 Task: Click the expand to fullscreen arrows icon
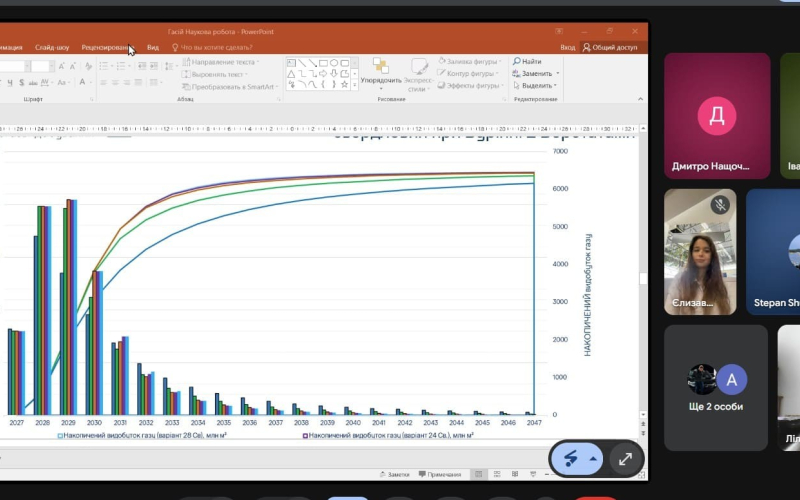pyautogui.click(x=625, y=459)
